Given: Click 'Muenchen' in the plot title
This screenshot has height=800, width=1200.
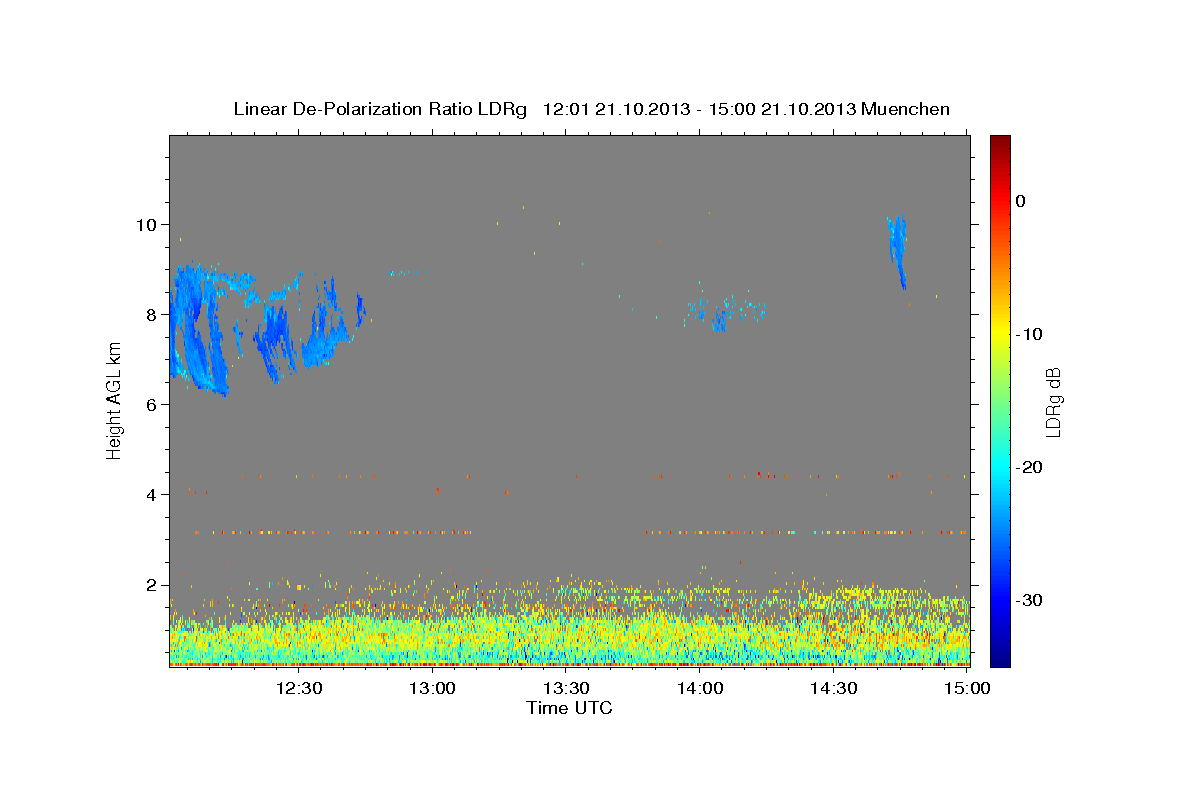Looking at the screenshot, I should coord(906,109).
